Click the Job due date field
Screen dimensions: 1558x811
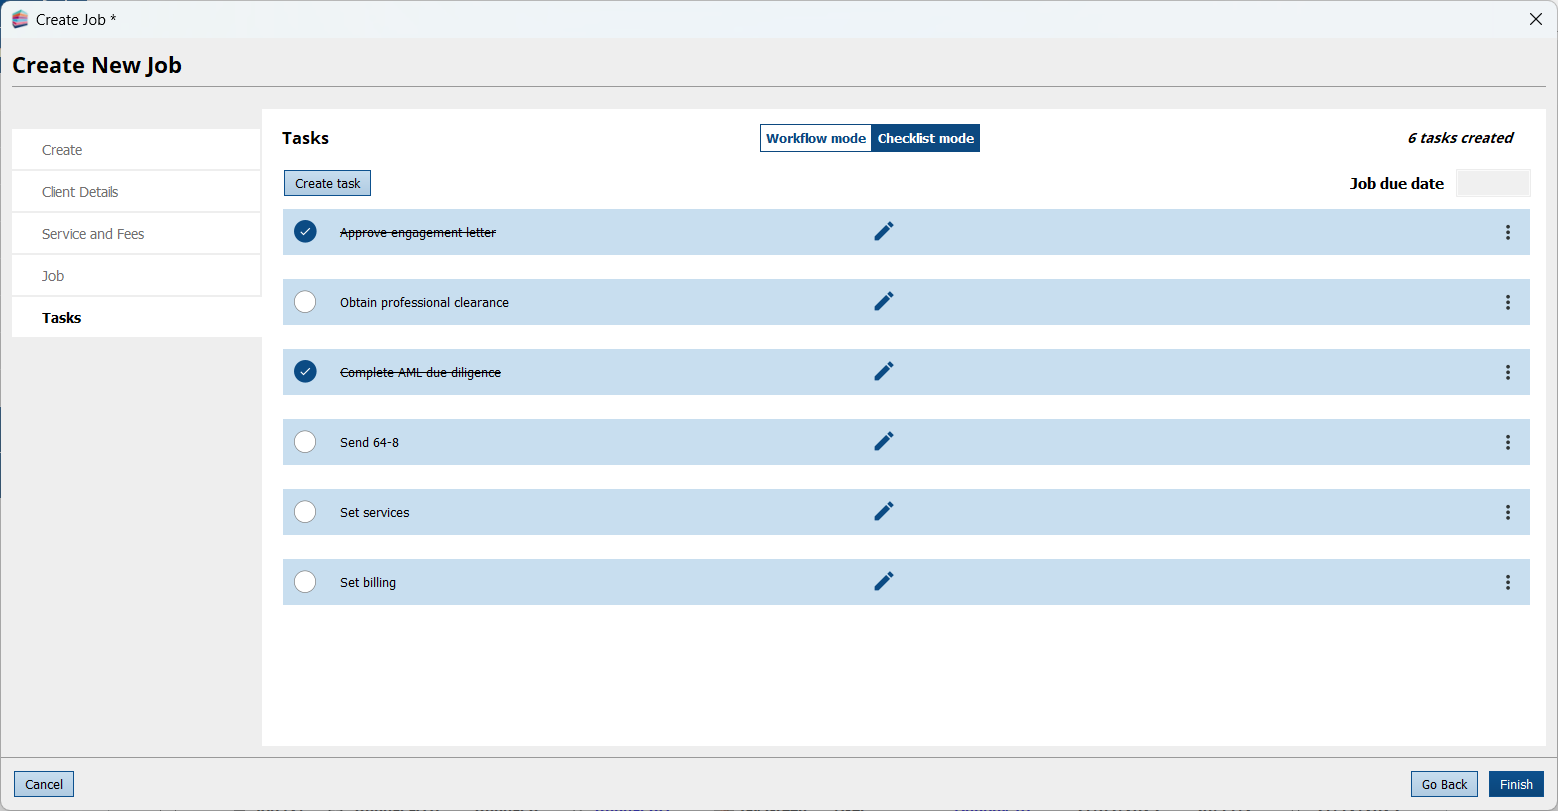[x=1492, y=183]
